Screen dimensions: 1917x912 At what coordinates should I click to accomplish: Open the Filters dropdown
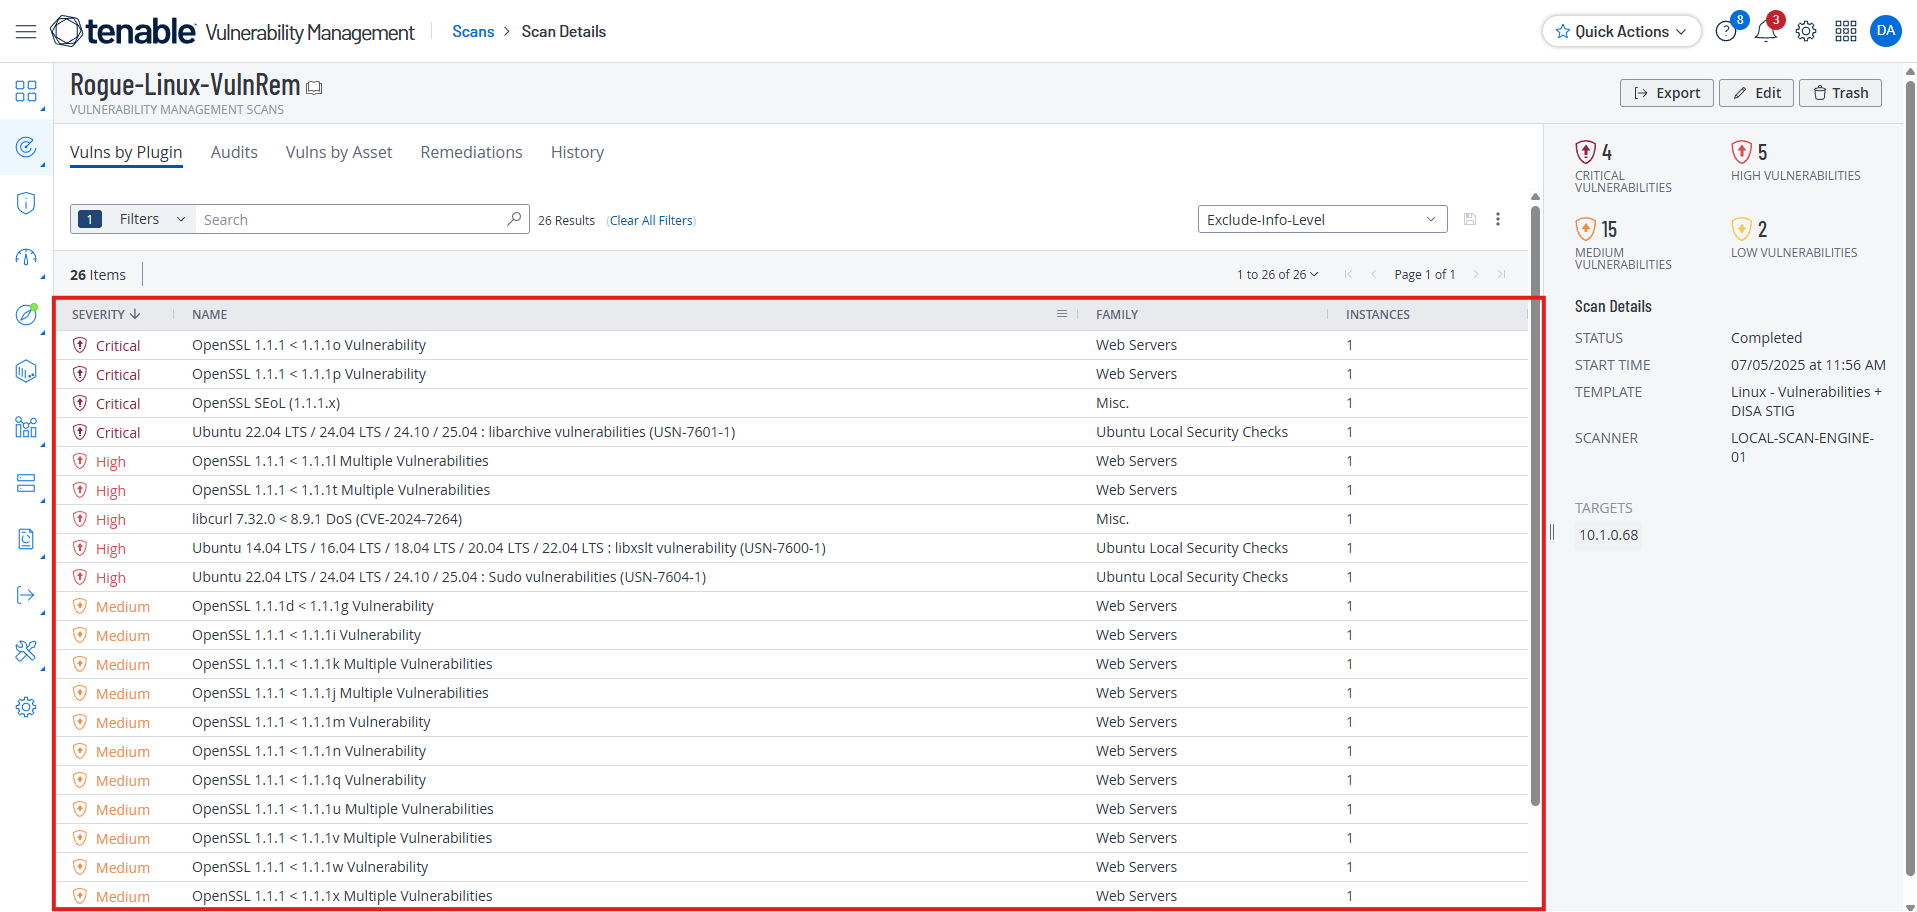click(133, 219)
